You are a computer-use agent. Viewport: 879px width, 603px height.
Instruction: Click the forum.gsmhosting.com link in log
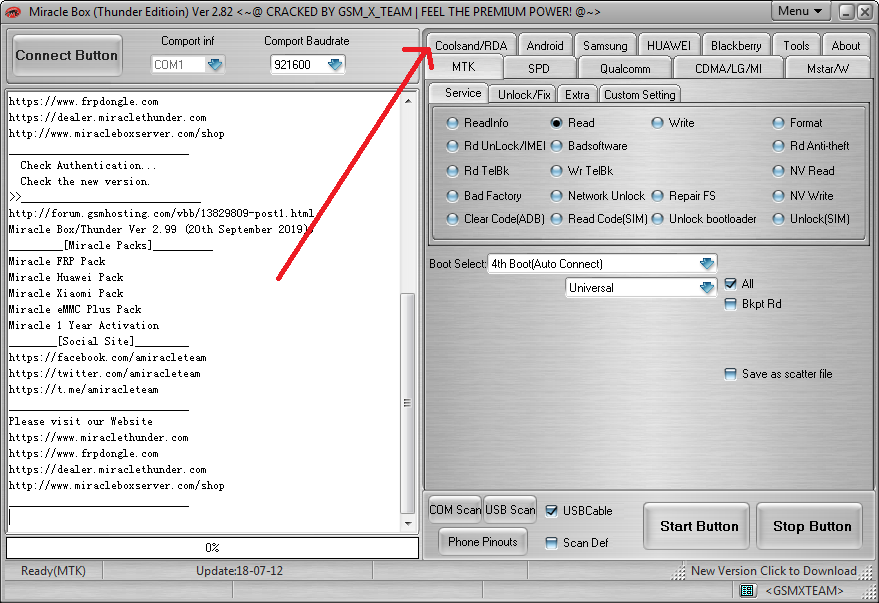161,214
